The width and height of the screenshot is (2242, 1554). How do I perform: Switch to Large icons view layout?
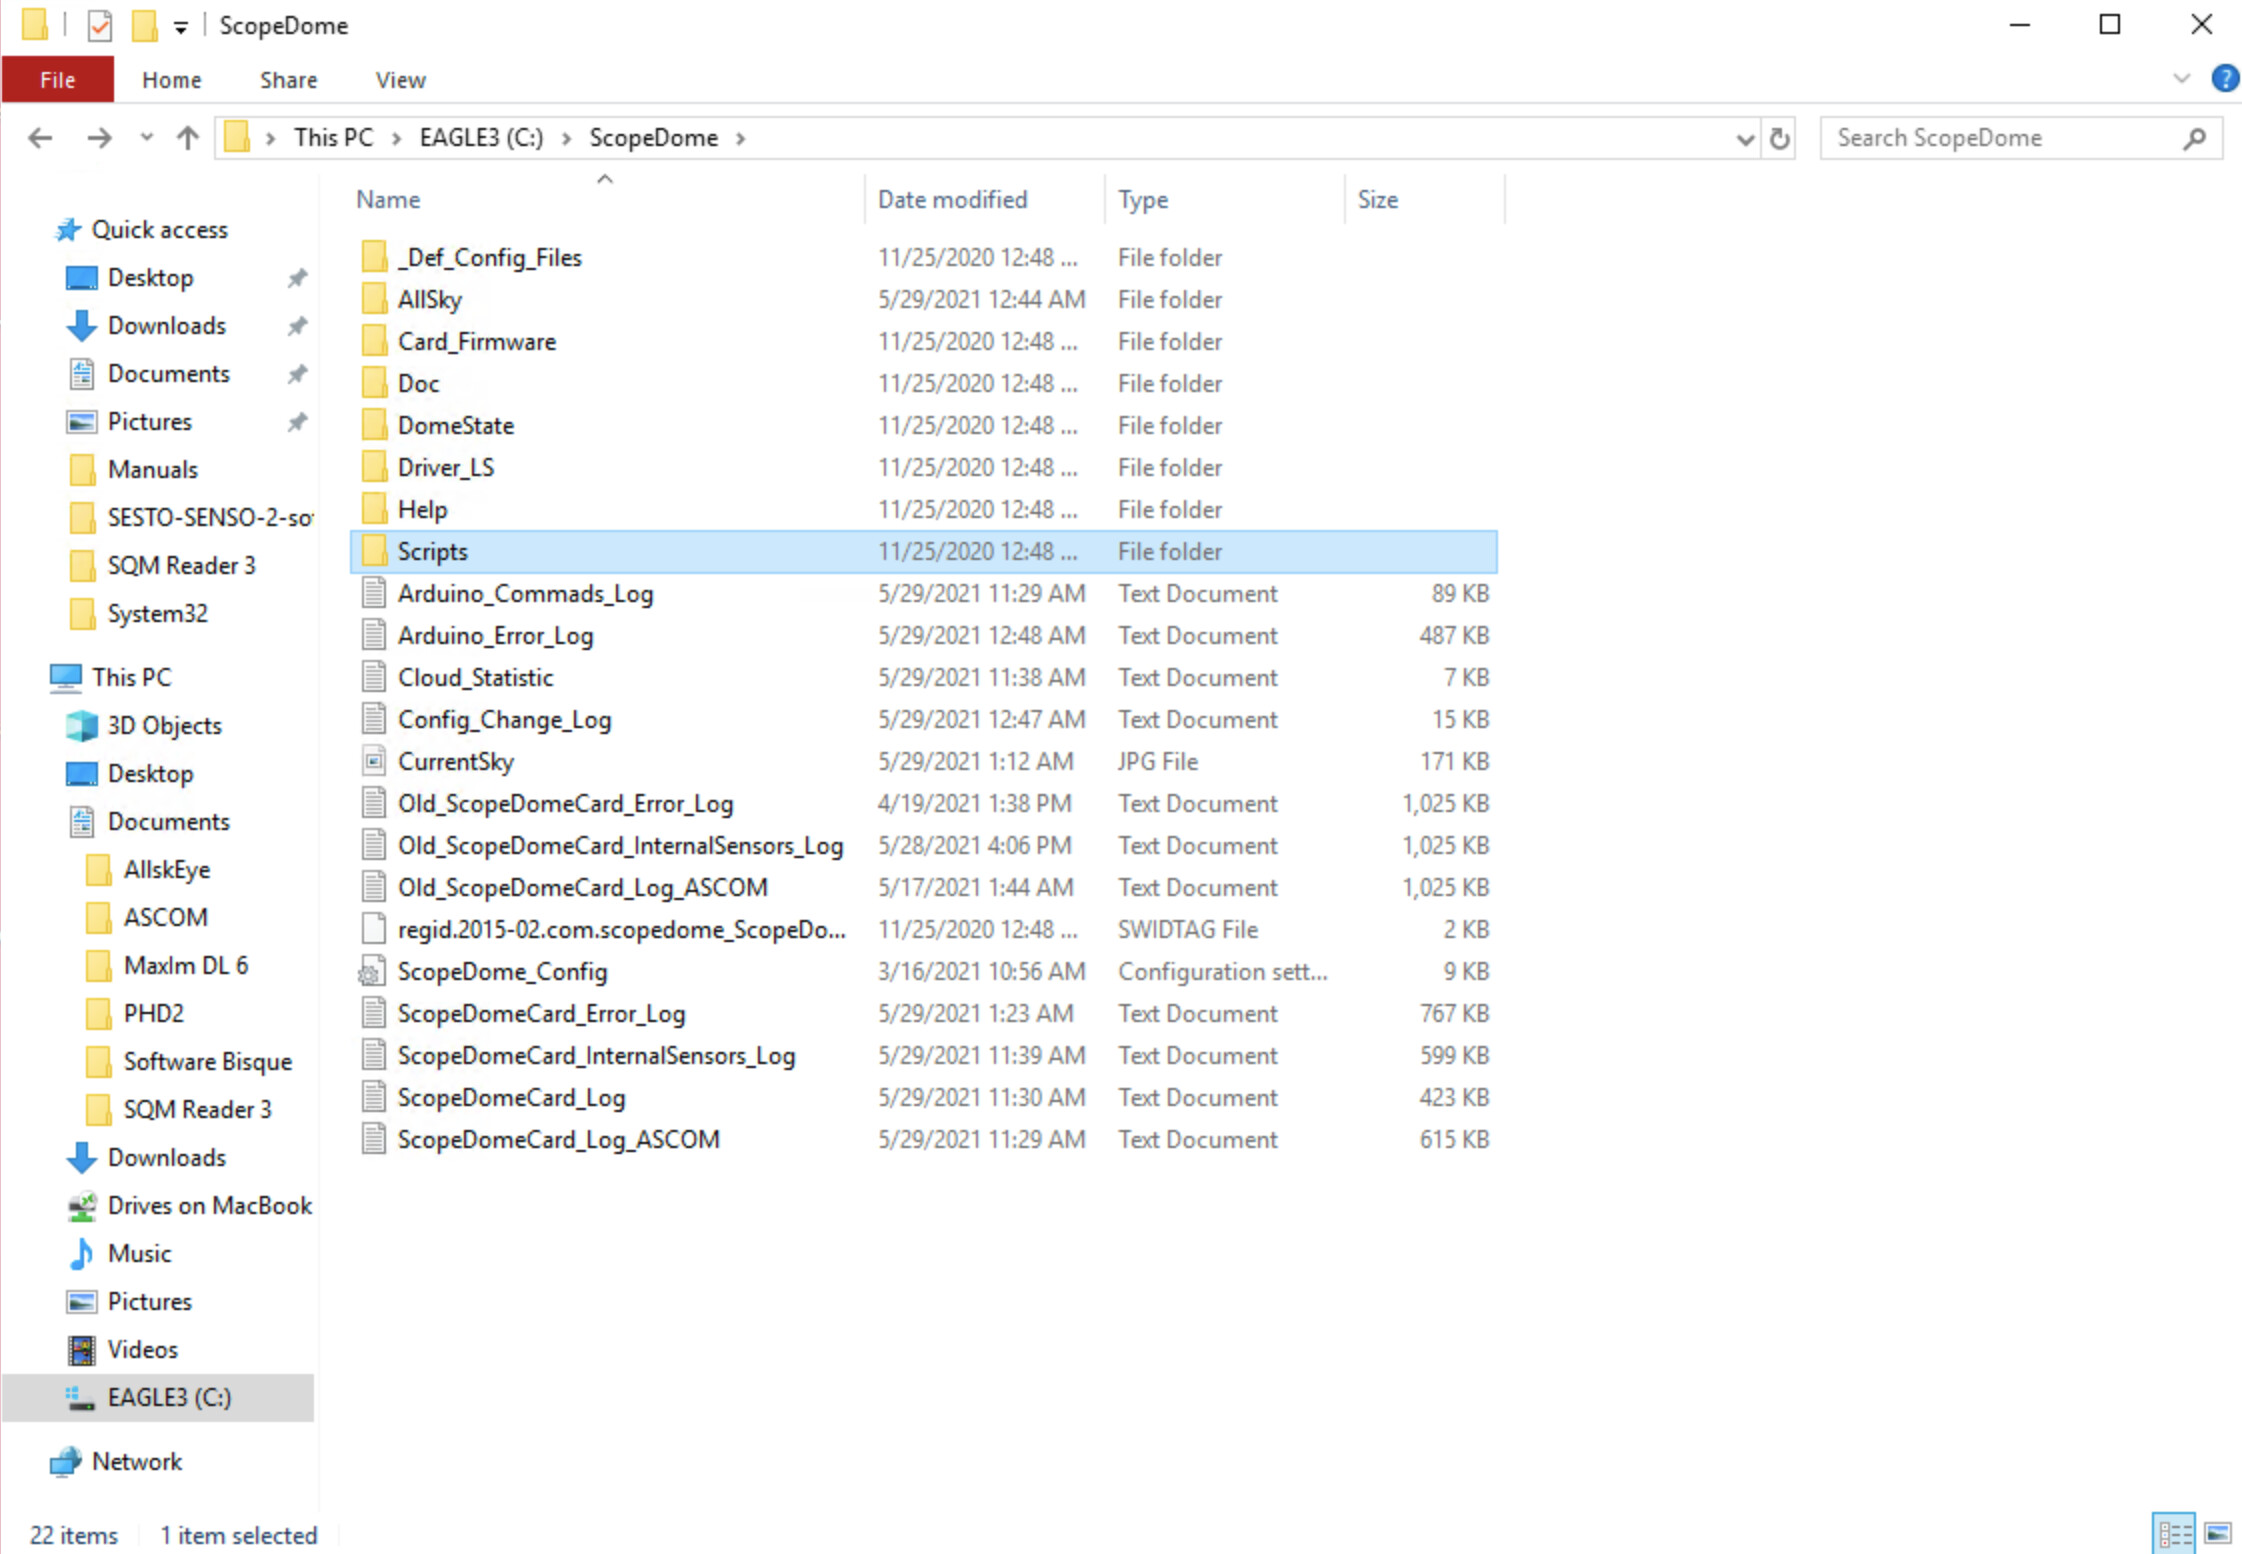pos(2218,1533)
